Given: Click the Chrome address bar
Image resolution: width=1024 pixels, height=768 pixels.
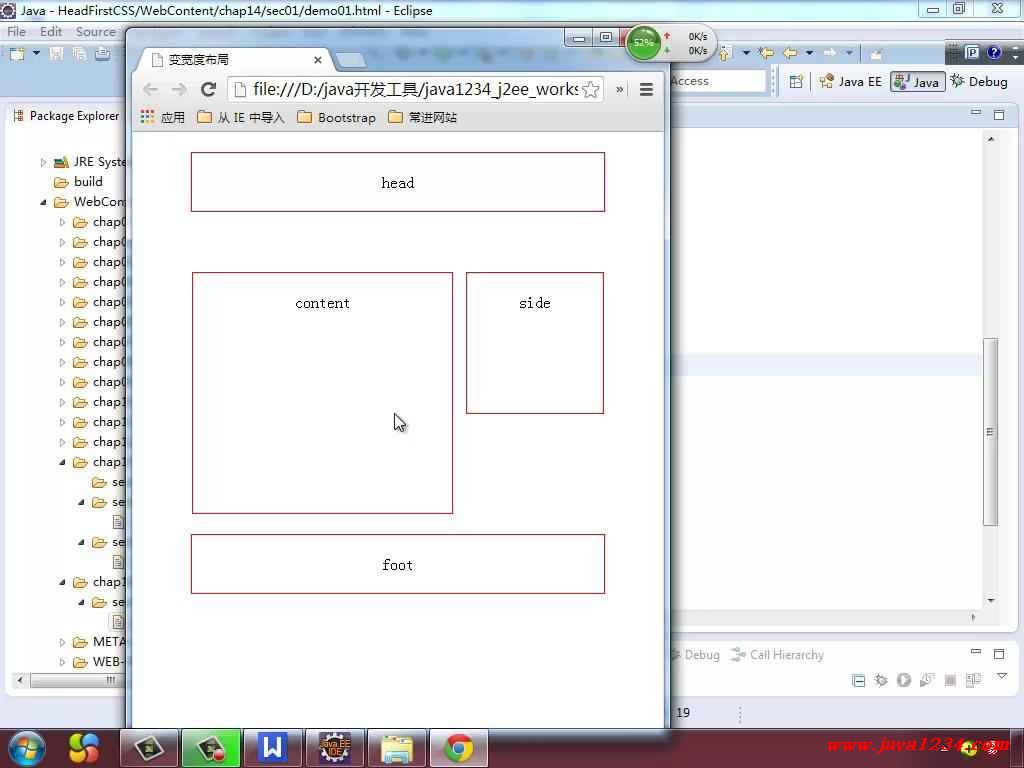Looking at the screenshot, I should coord(415,89).
